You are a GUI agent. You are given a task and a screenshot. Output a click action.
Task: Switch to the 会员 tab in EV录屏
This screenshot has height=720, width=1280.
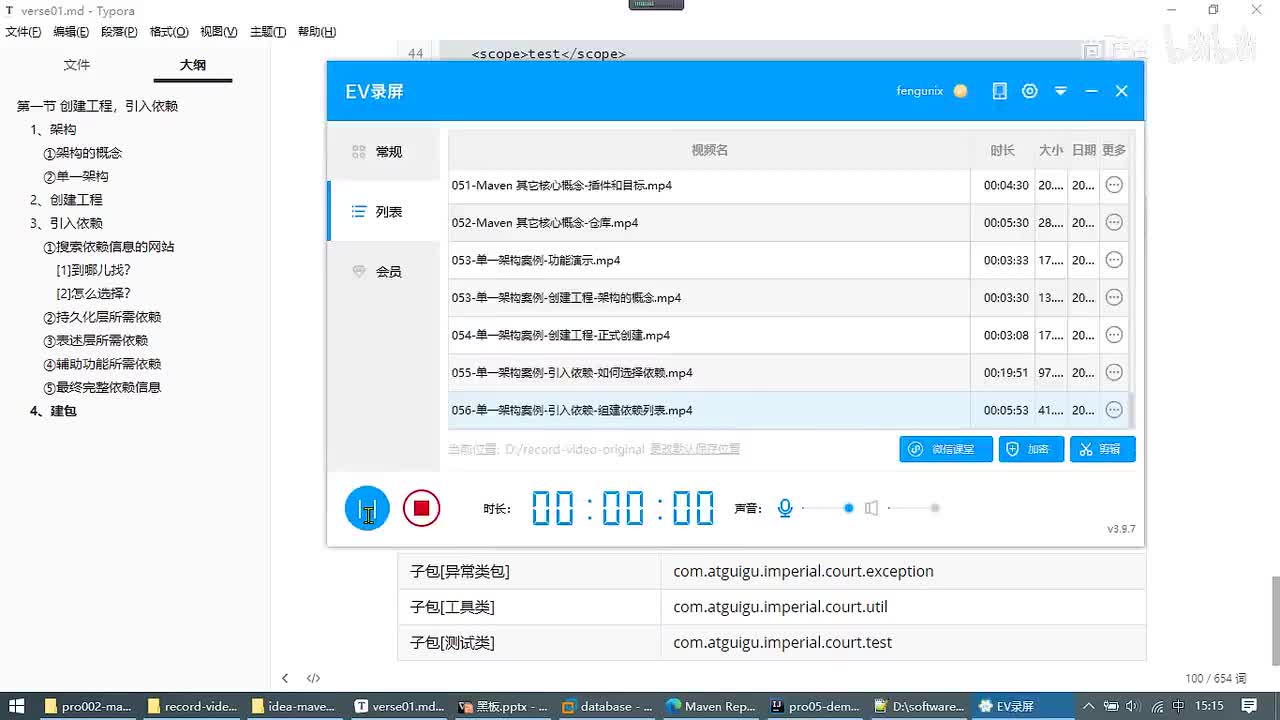384,271
